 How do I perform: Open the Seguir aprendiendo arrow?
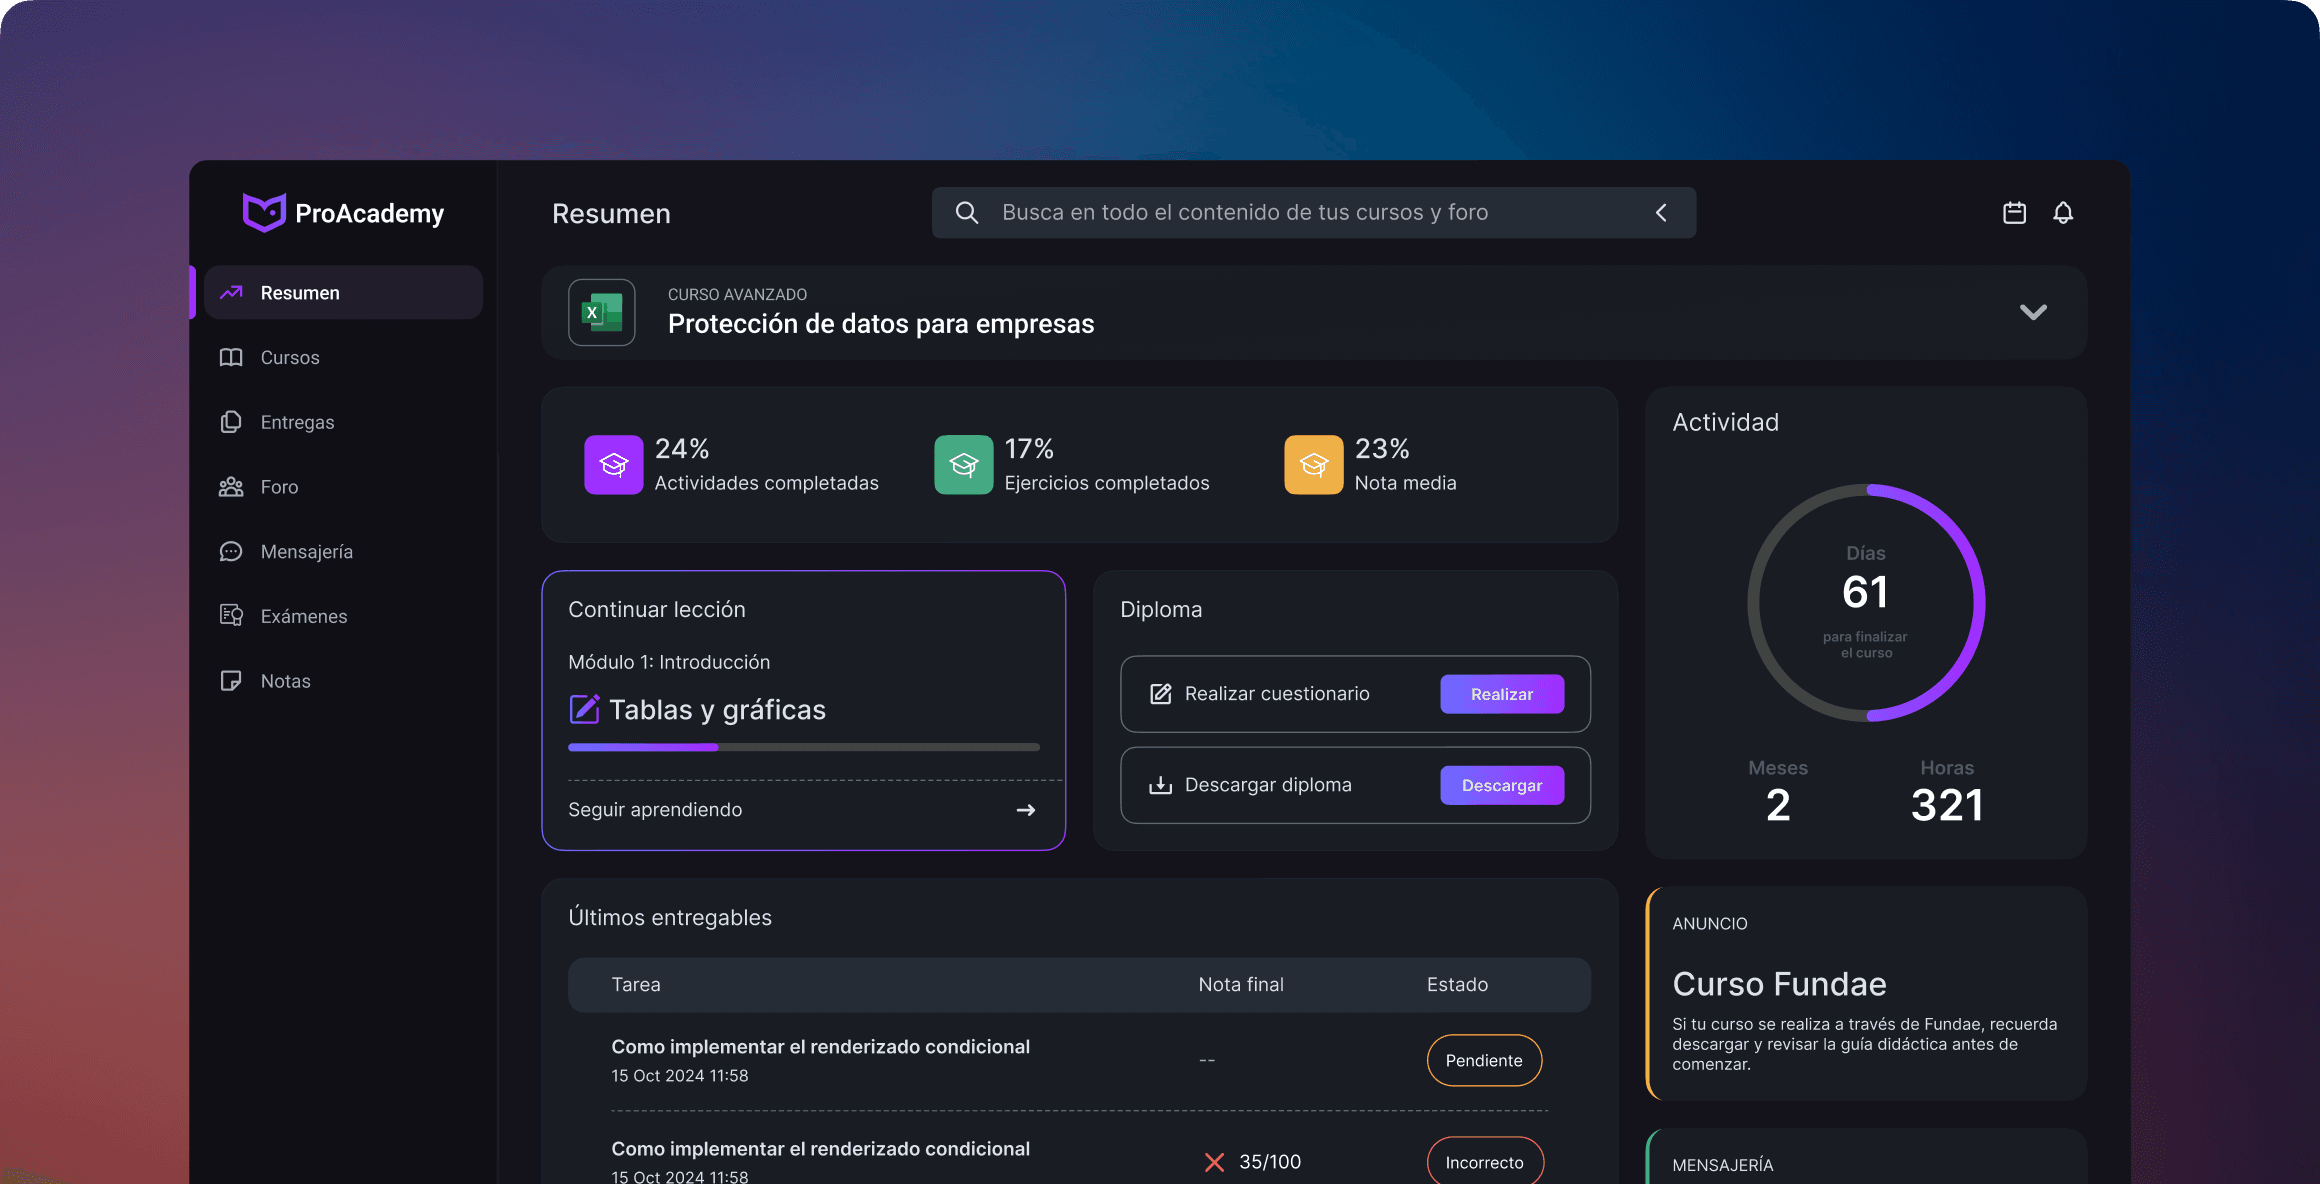coord(1026,810)
